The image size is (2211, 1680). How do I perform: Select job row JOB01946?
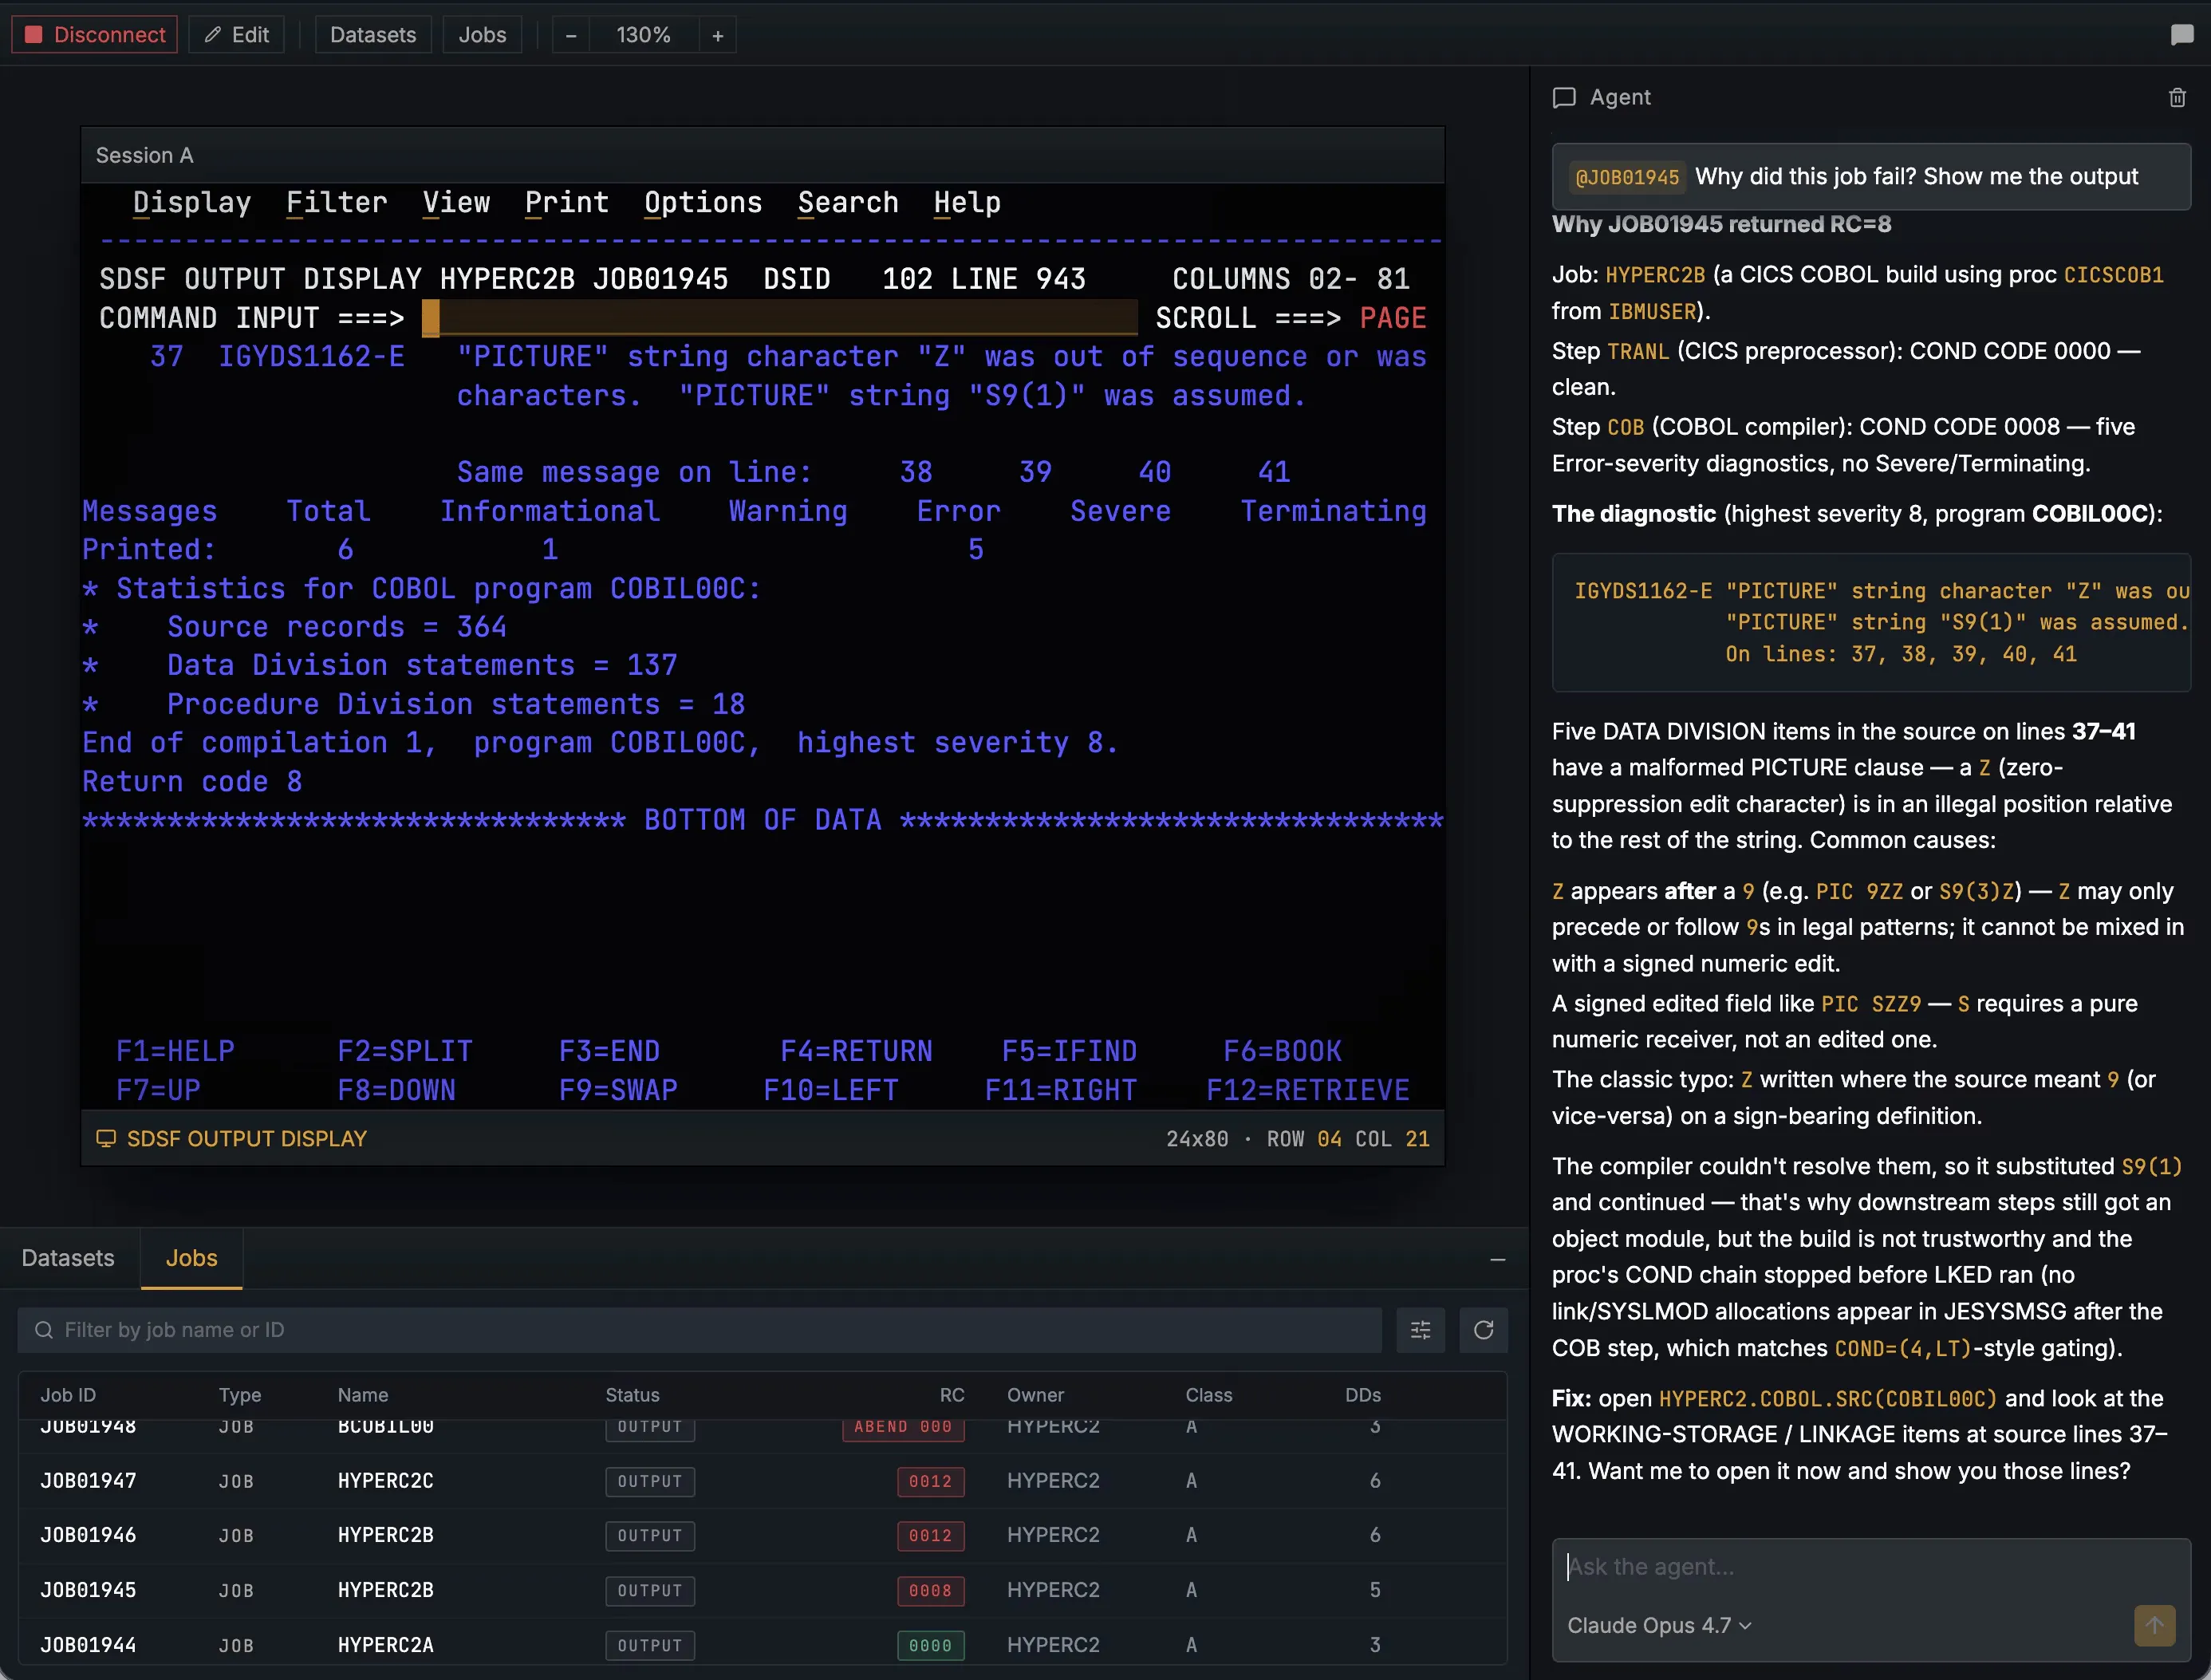[762, 1535]
